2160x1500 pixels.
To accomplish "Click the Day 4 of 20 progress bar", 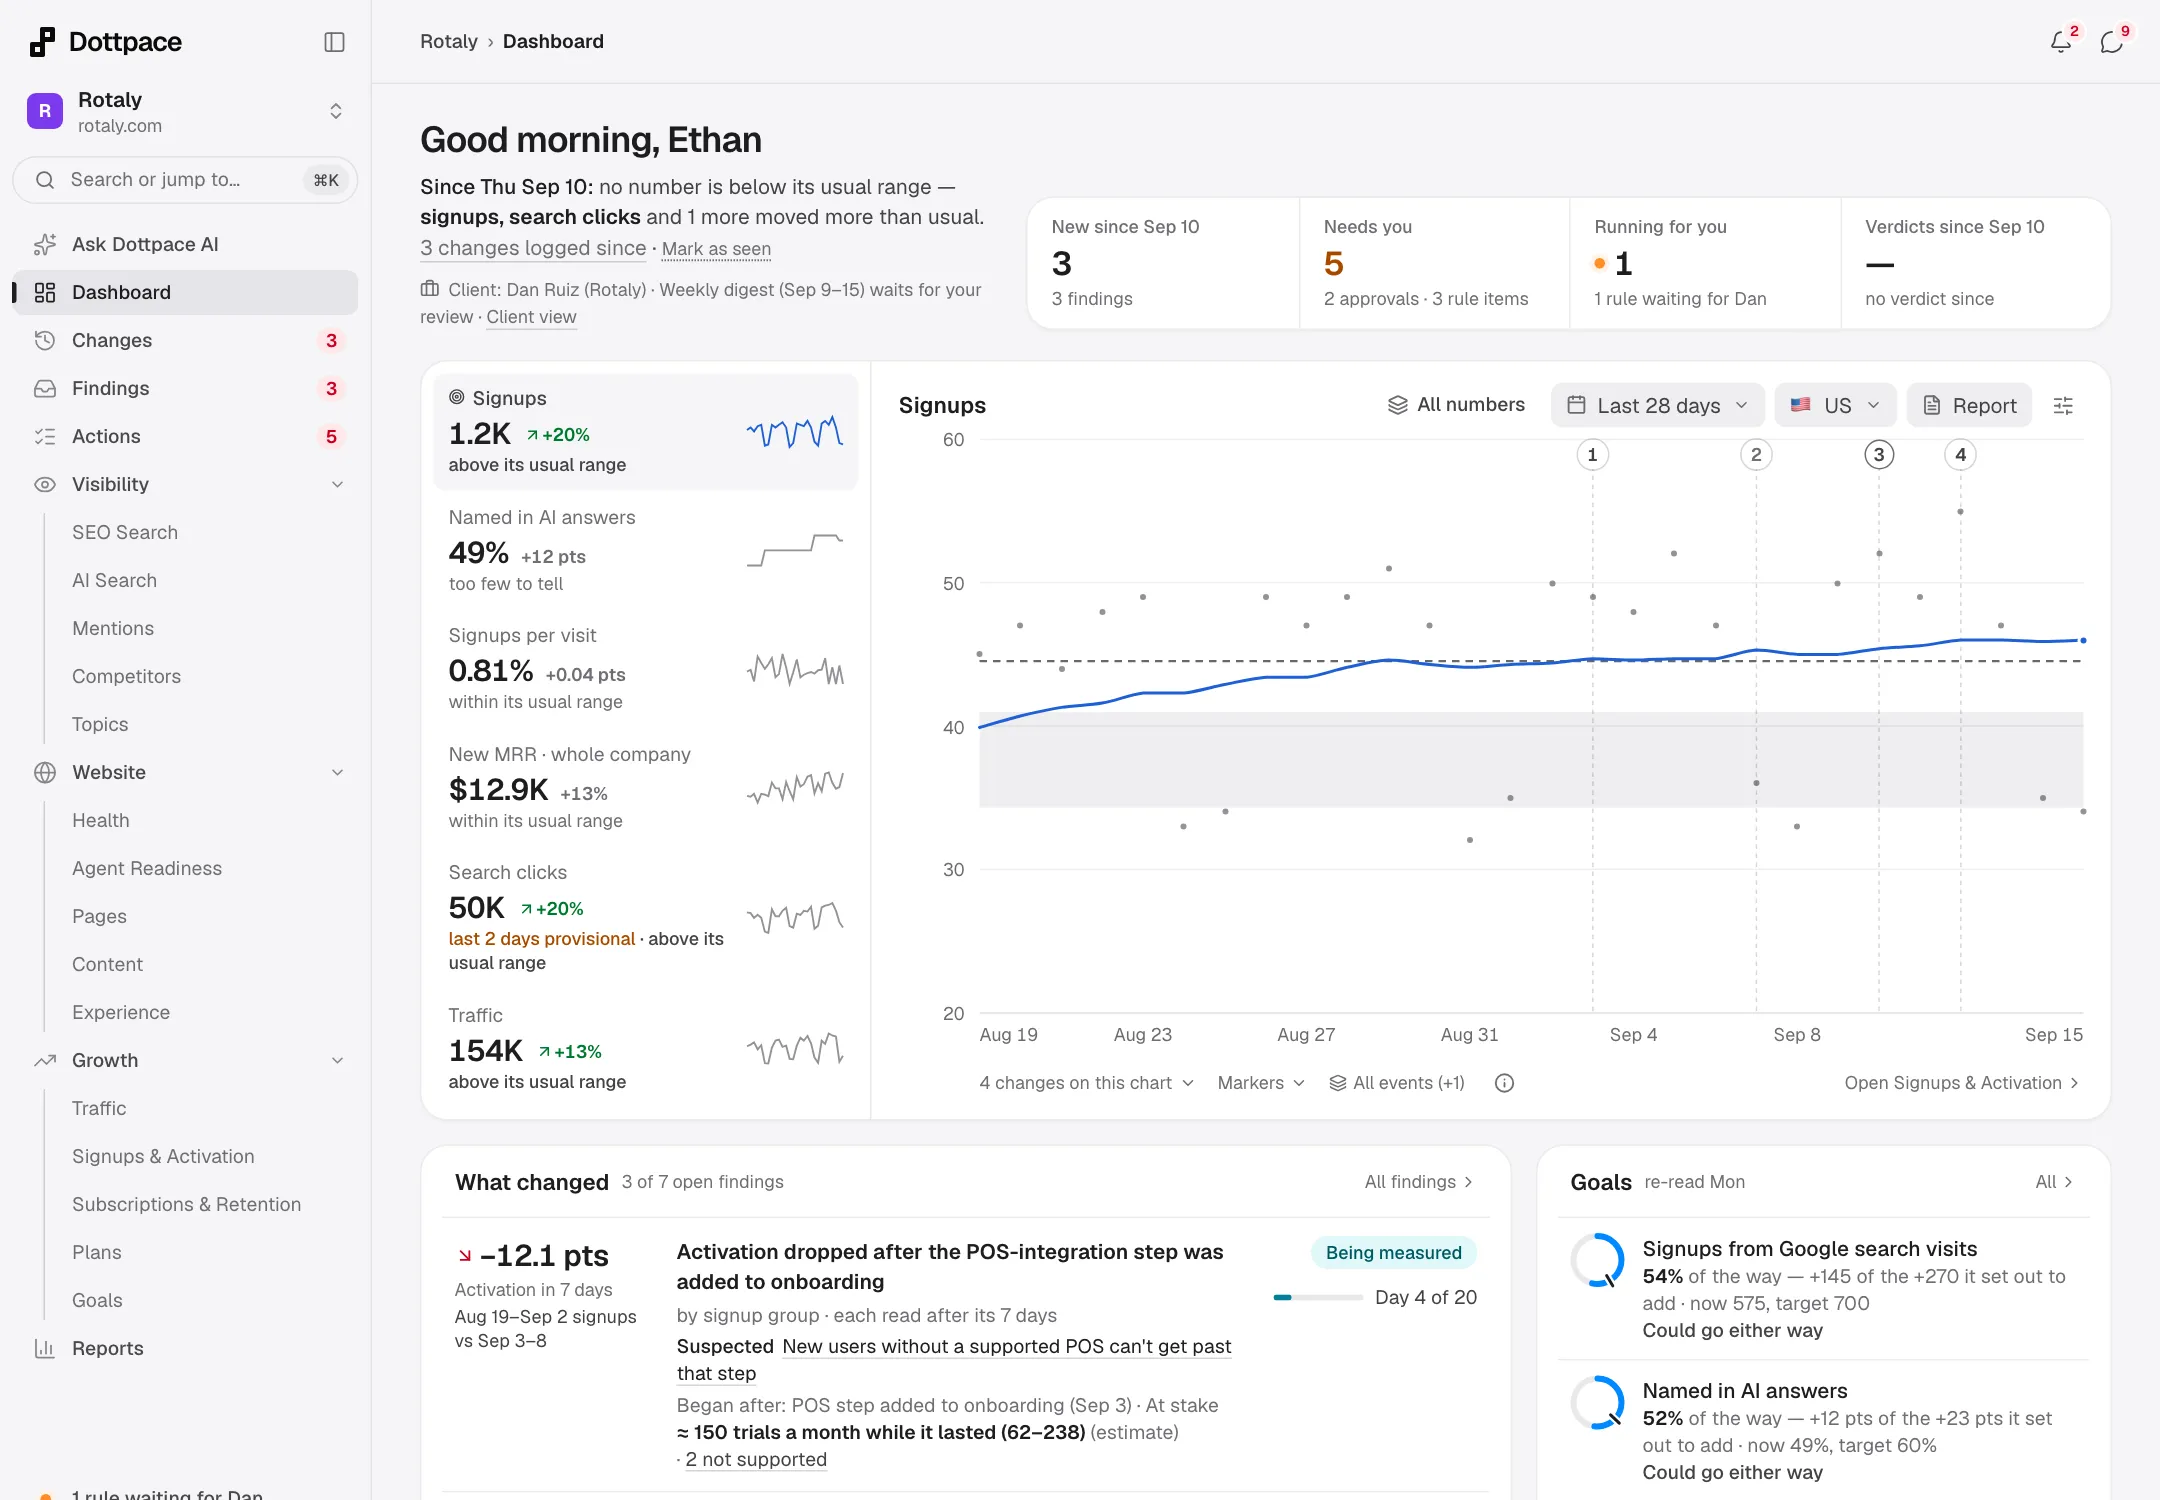I will pyautogui.click(x=1318, y=1298).
